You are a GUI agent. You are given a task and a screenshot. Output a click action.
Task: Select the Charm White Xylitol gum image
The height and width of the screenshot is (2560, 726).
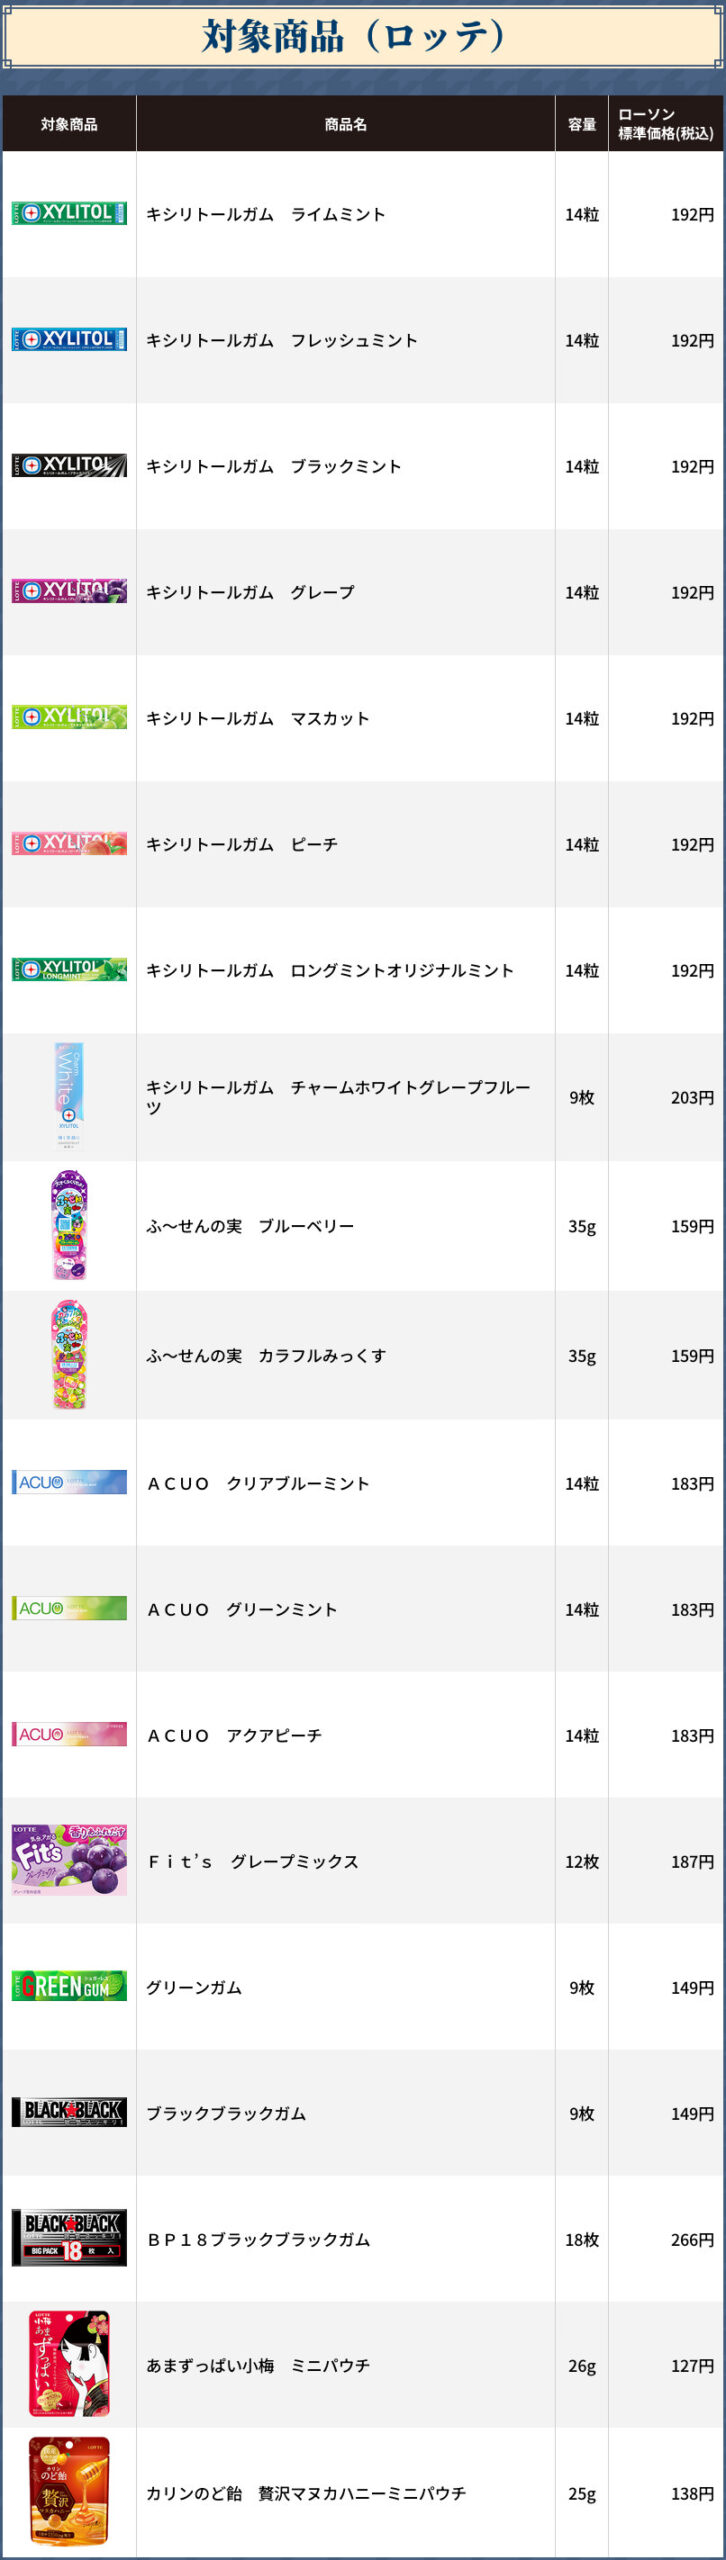point(69,1096)
